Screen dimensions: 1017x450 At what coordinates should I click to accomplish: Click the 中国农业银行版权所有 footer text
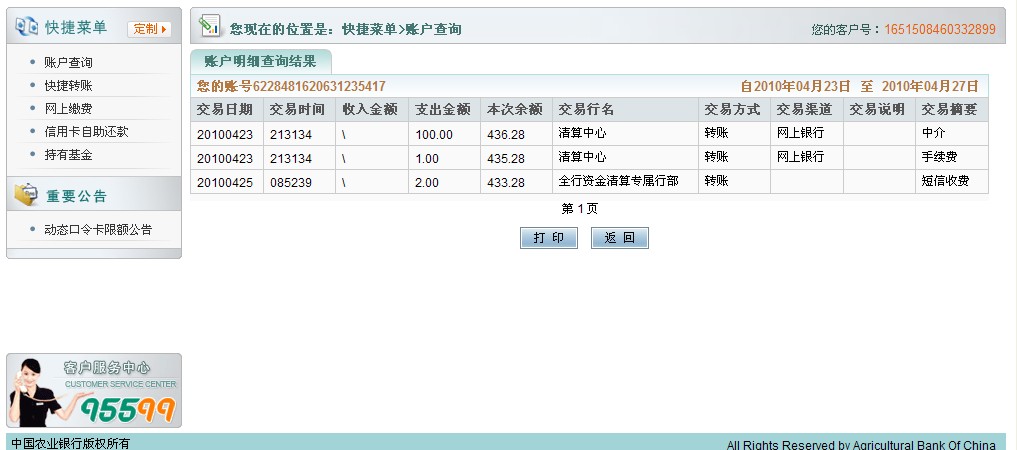[71, 444]
